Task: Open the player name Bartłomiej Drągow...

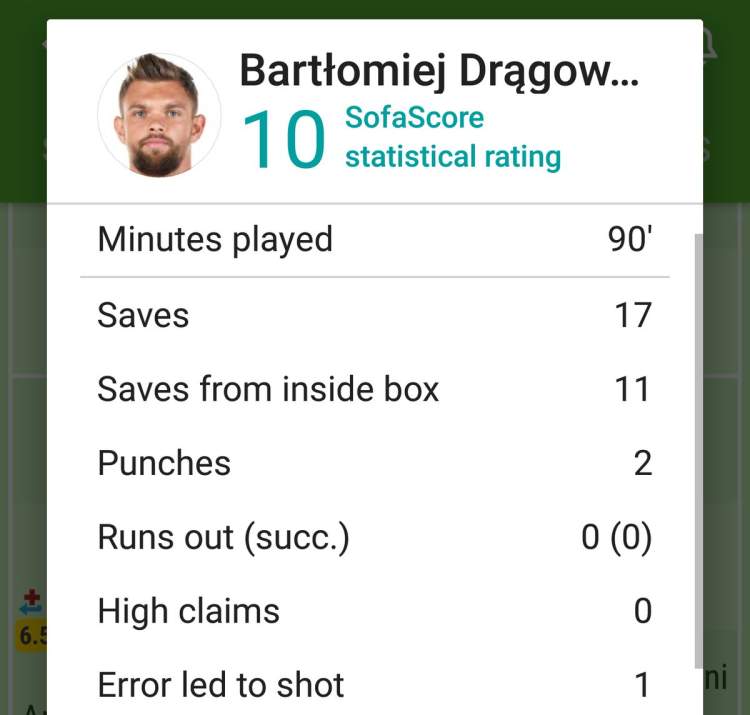Action: pos(439,71)
